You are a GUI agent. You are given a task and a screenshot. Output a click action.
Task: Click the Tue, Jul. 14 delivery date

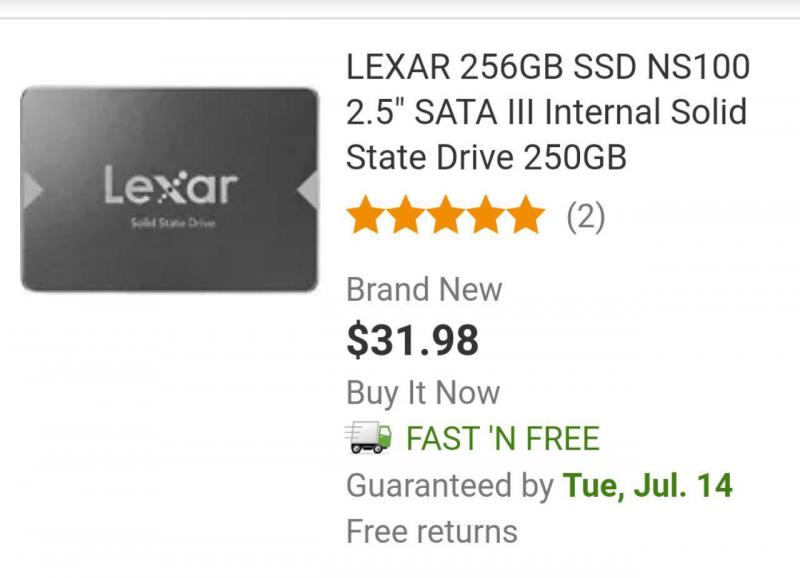(647, 486)
